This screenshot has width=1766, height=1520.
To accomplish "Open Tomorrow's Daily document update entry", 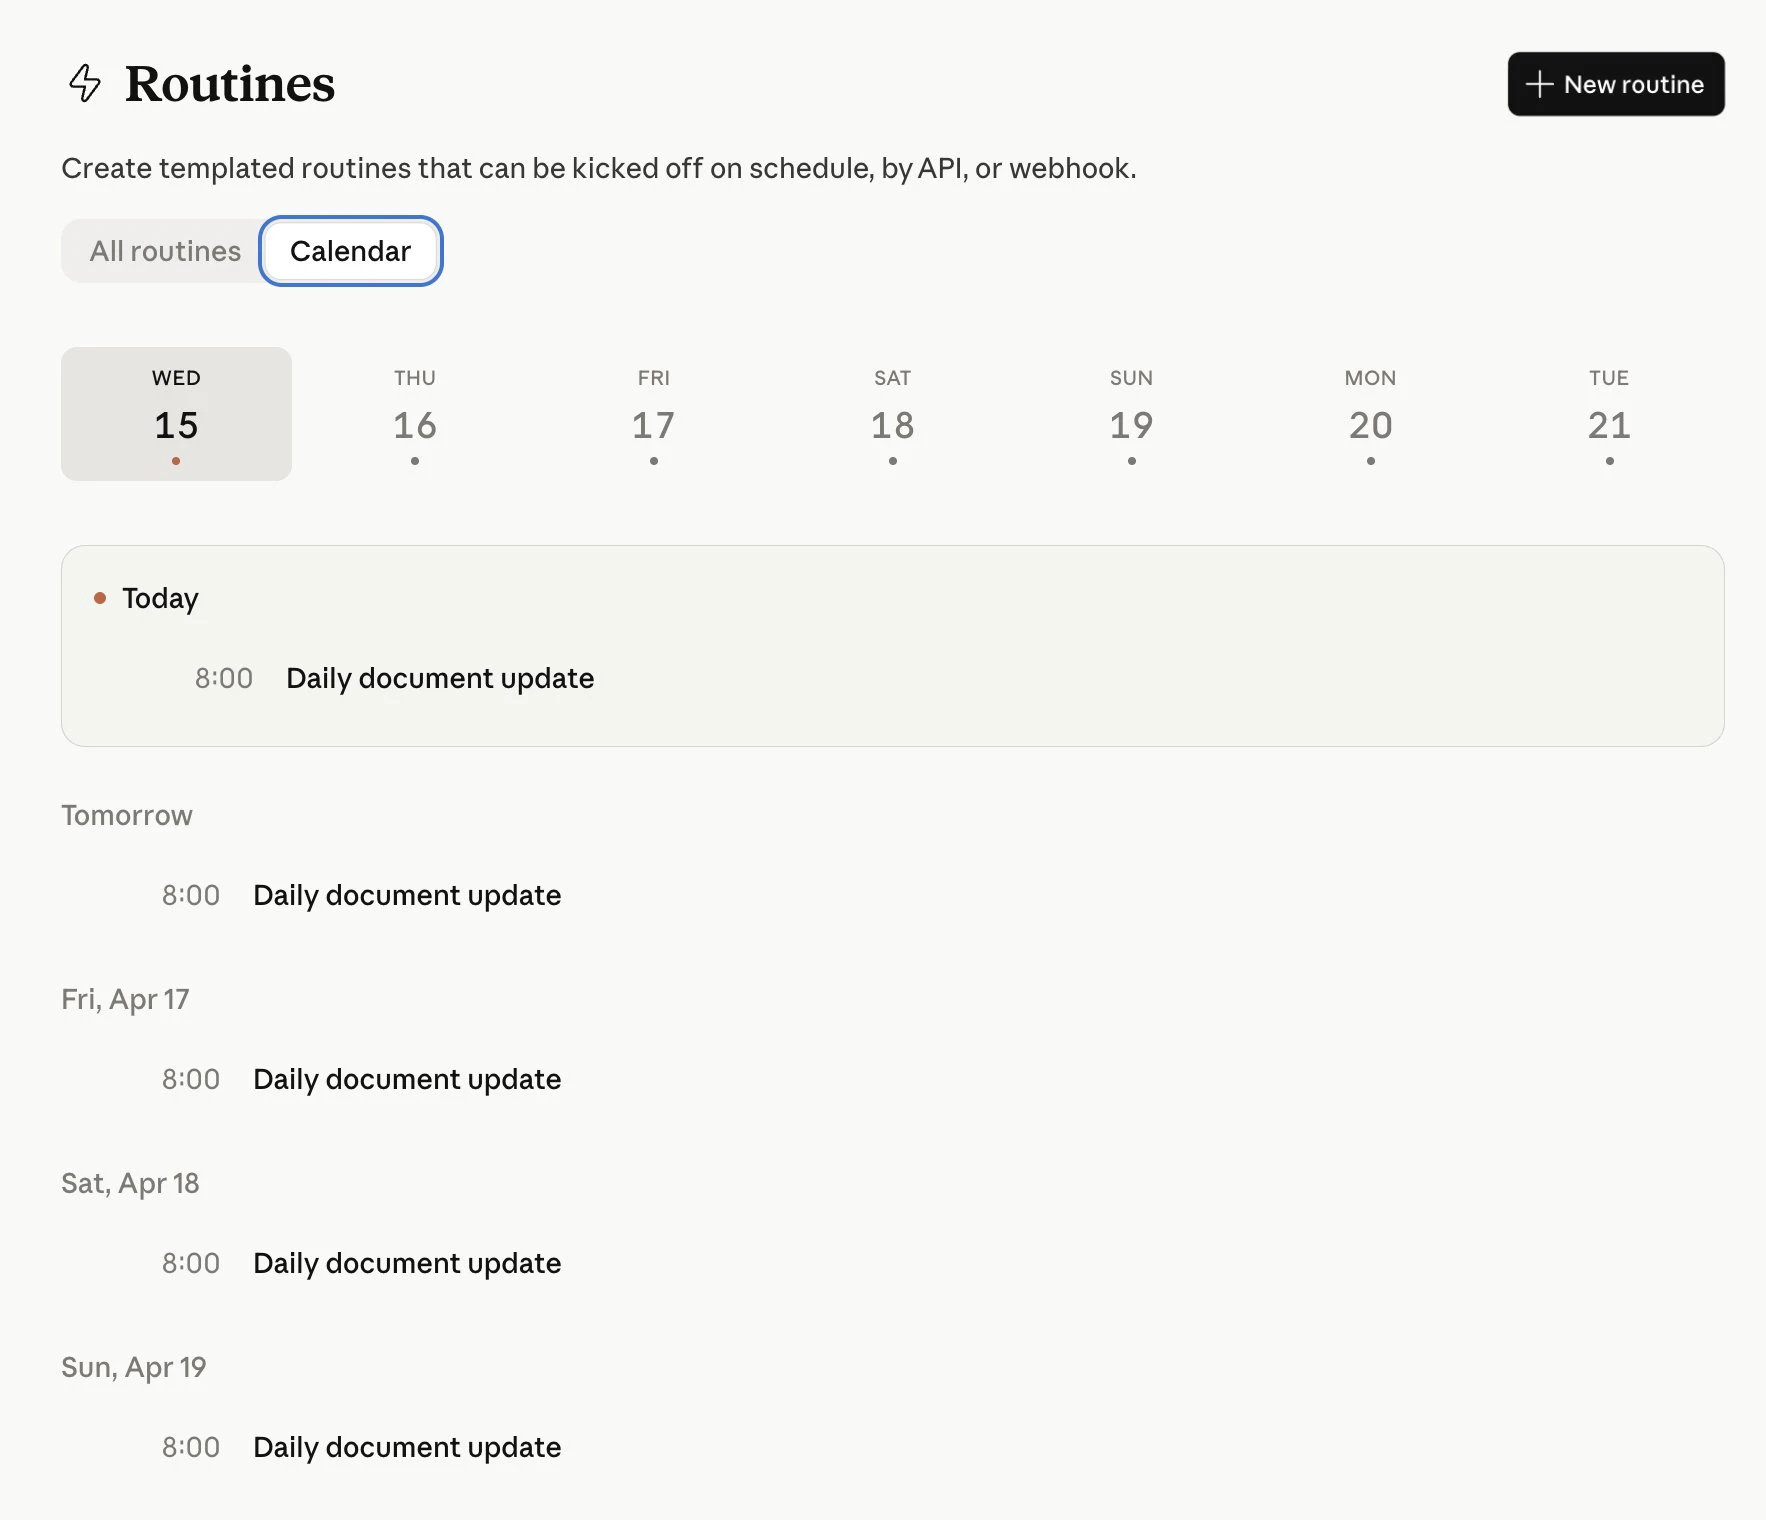I will [x=406, y=895].
